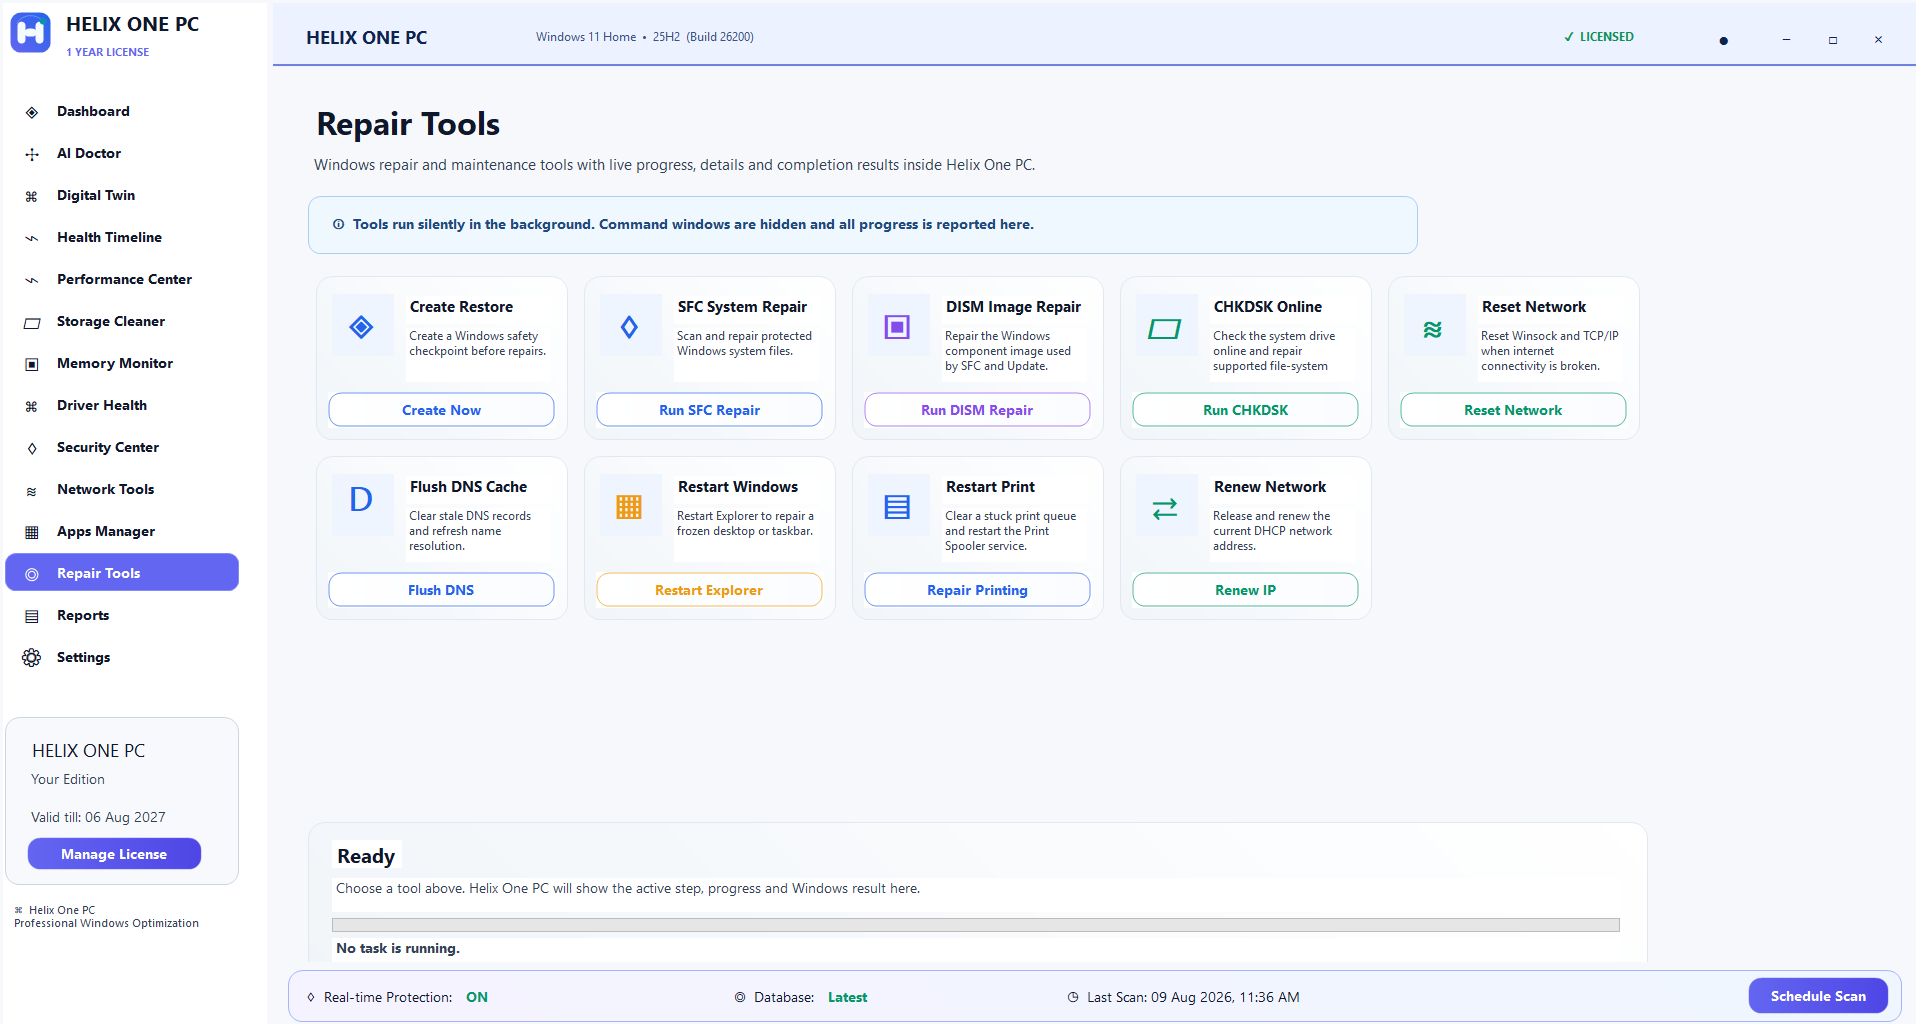Screen dimensions: 1916x1024
Task: Click the Apps Manager grid icon
Action: point(32,532)
